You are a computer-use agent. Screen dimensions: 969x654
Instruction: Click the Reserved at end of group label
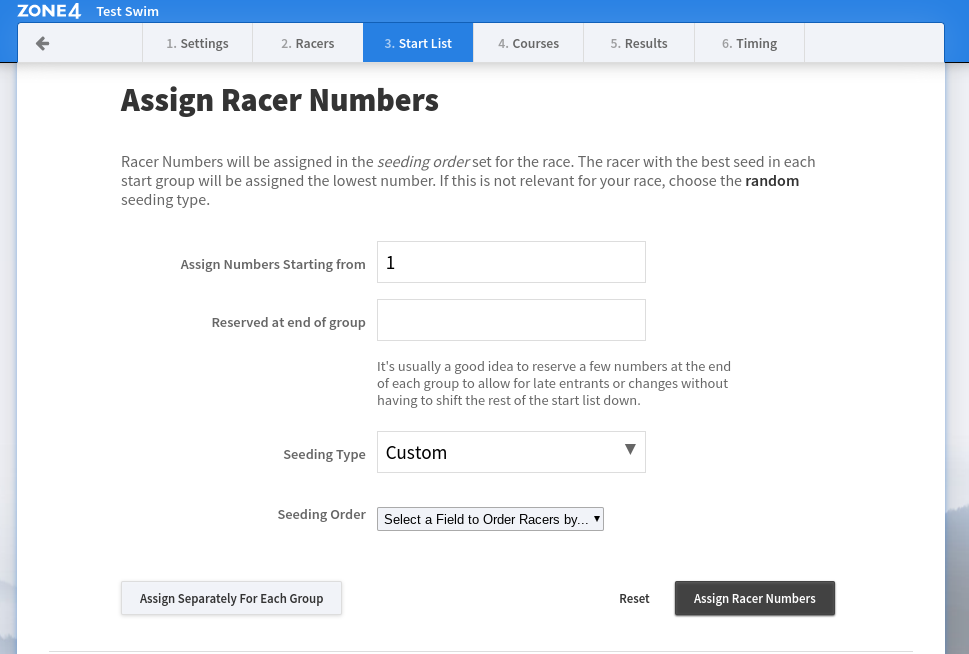pos(288,322)
